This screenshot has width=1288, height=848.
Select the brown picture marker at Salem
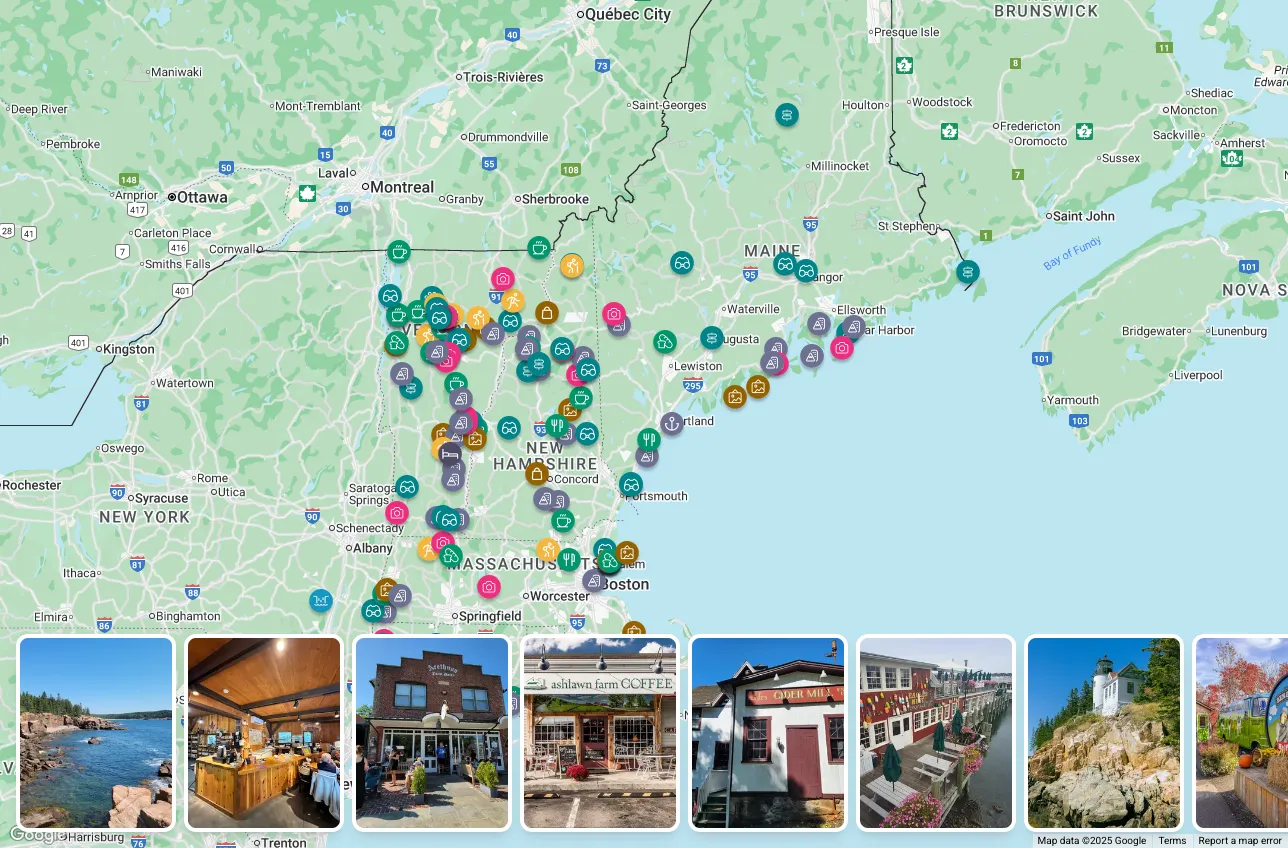point(627,552)
